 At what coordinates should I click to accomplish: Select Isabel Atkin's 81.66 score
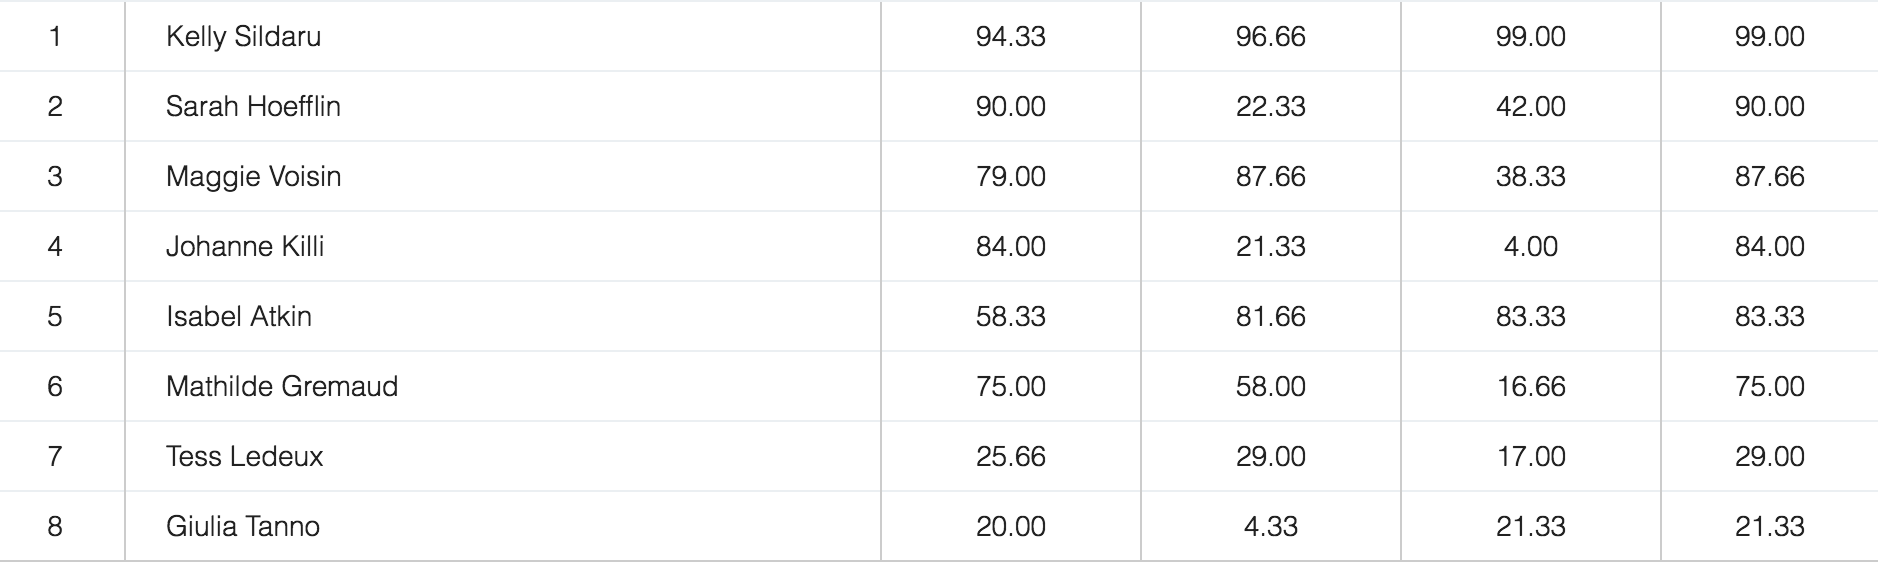tap(1270, 317)
